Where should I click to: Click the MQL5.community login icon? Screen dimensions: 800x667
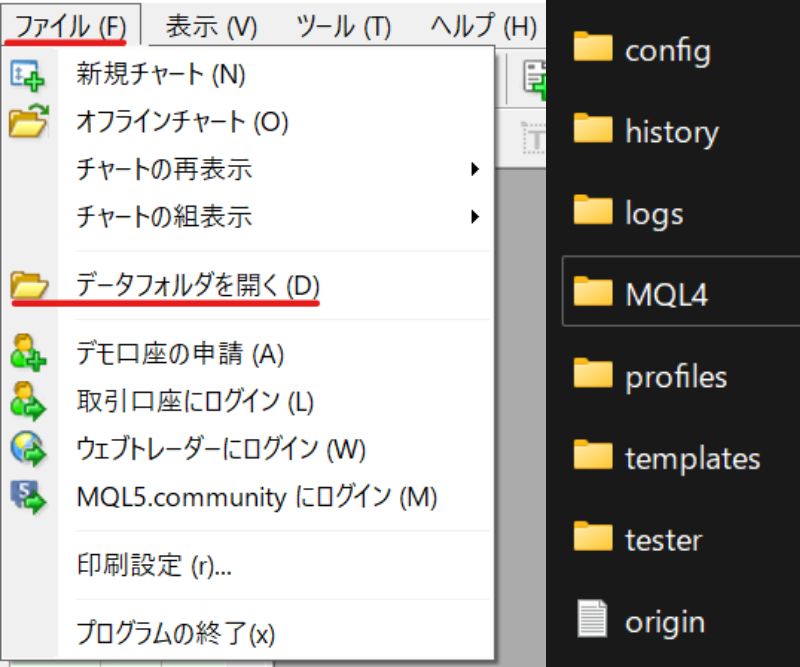[27, 496]
